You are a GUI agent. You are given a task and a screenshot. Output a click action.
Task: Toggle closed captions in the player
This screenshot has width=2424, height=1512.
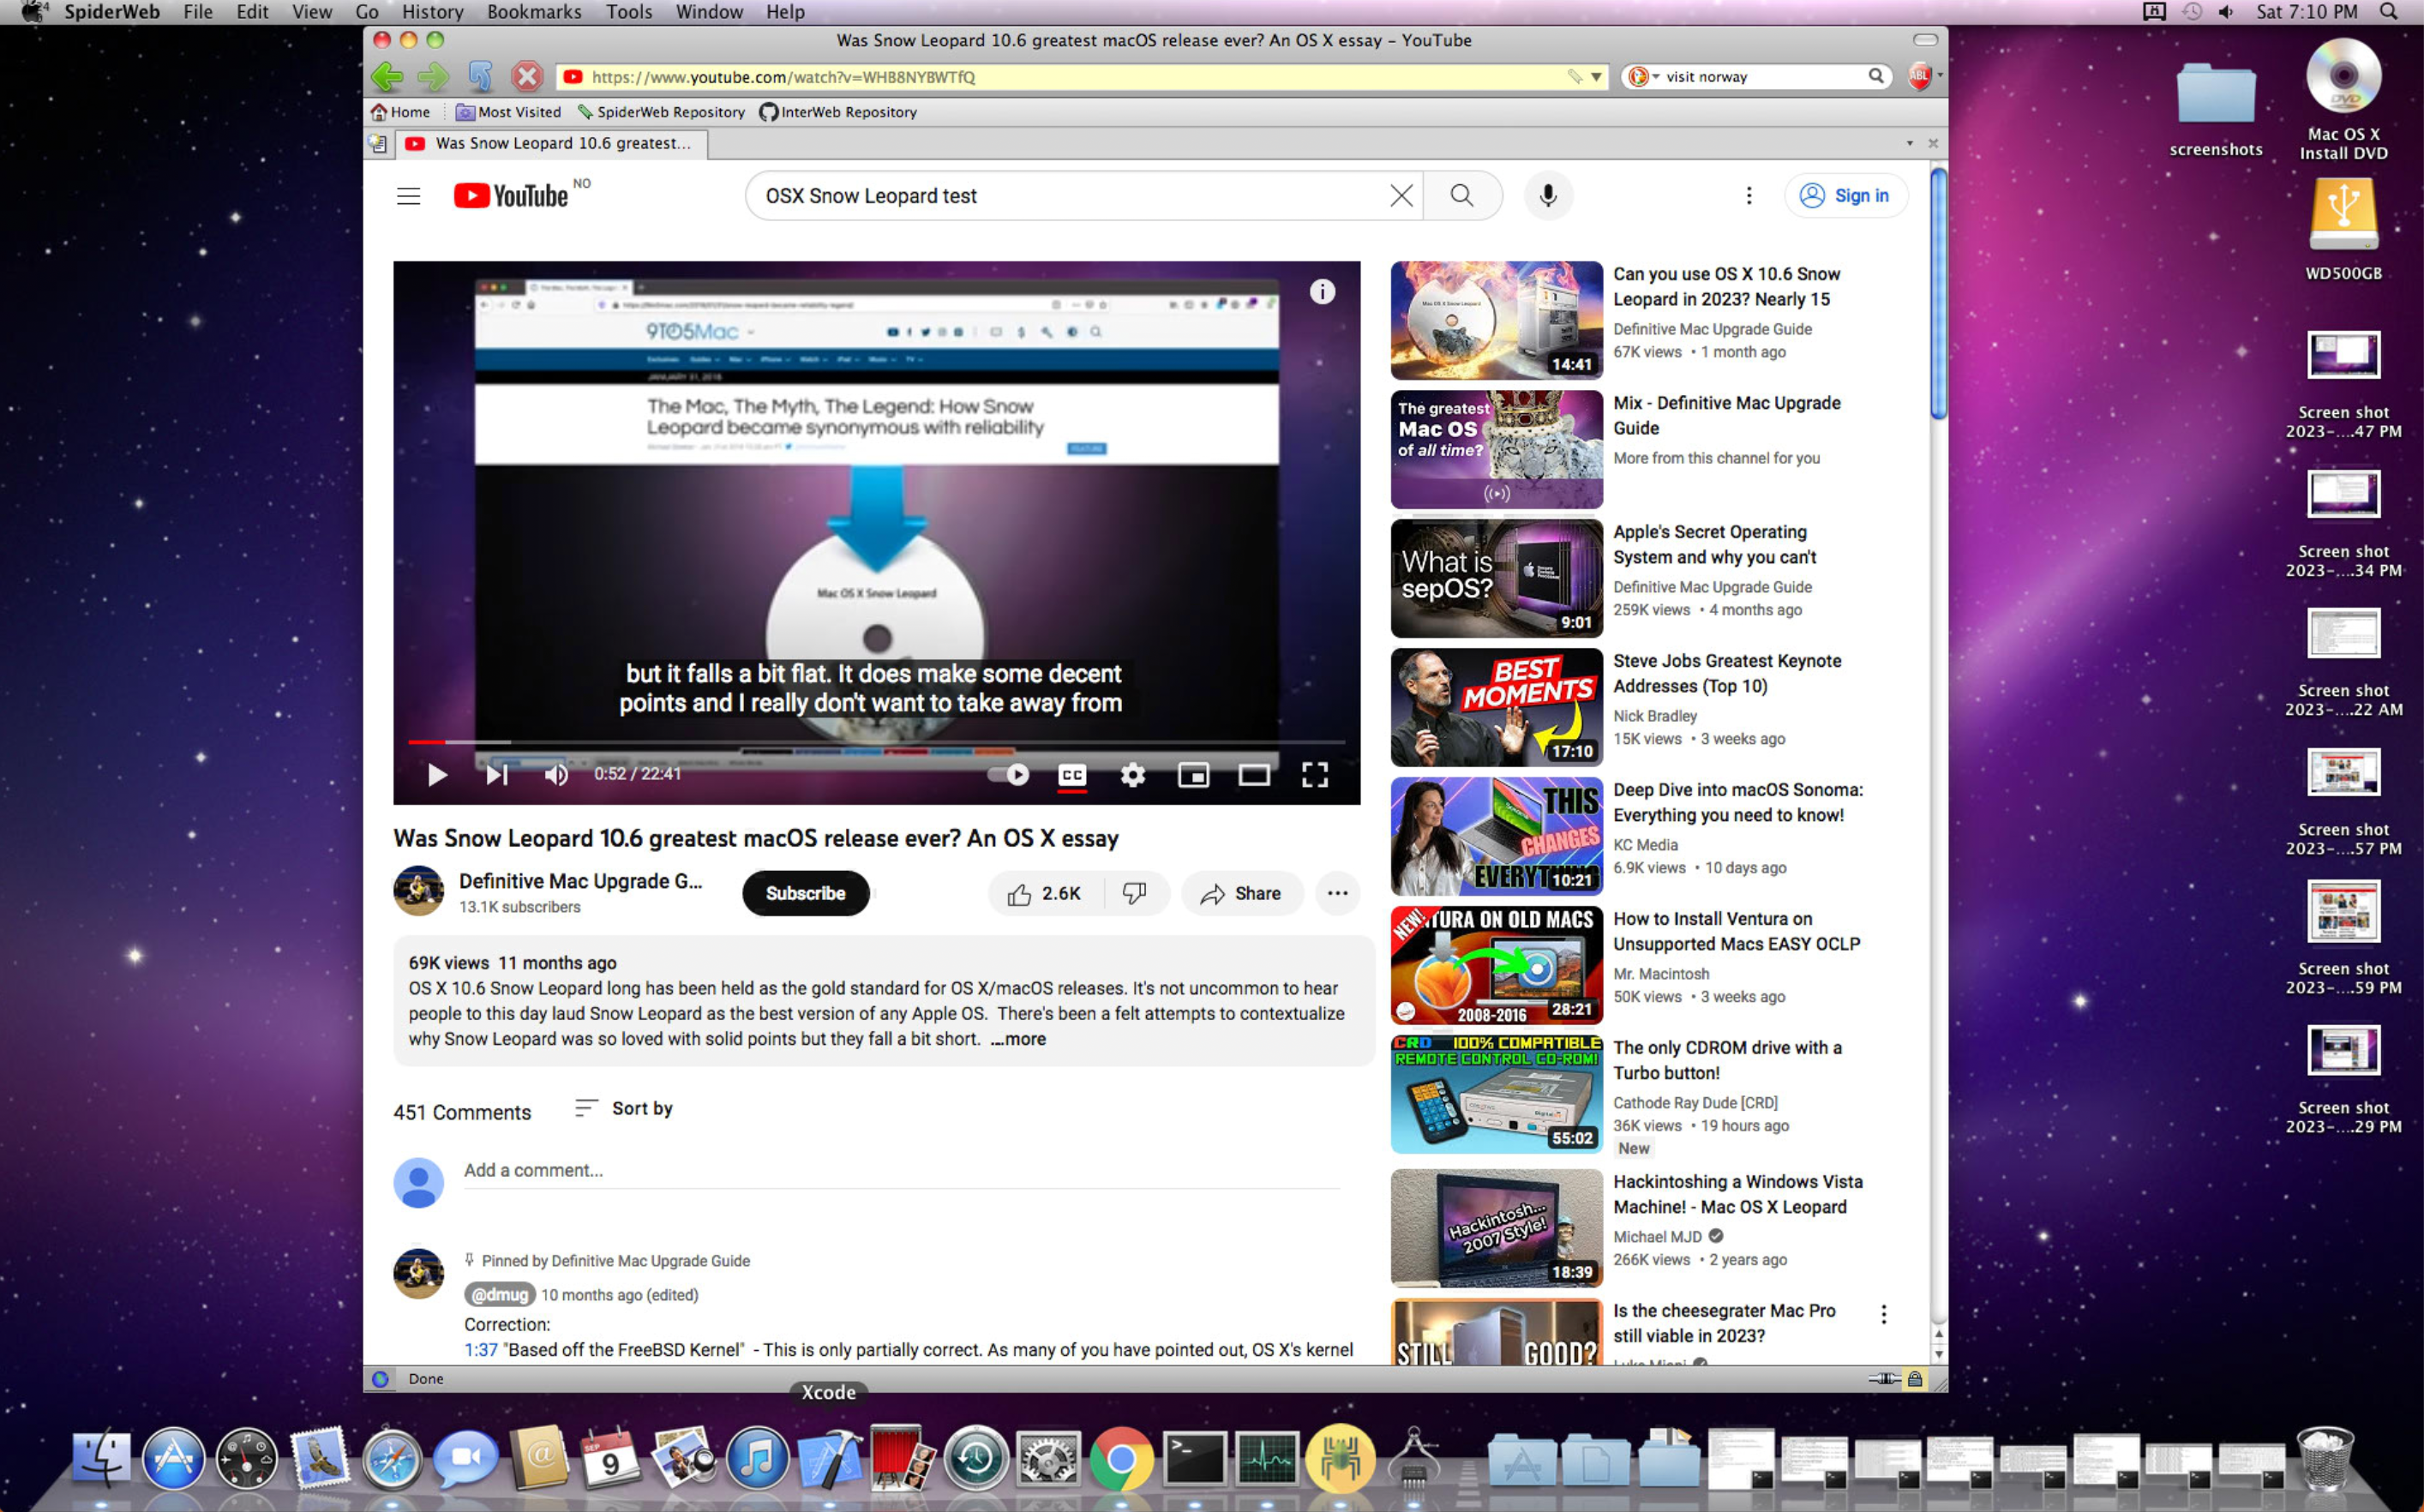[1071, 774]
